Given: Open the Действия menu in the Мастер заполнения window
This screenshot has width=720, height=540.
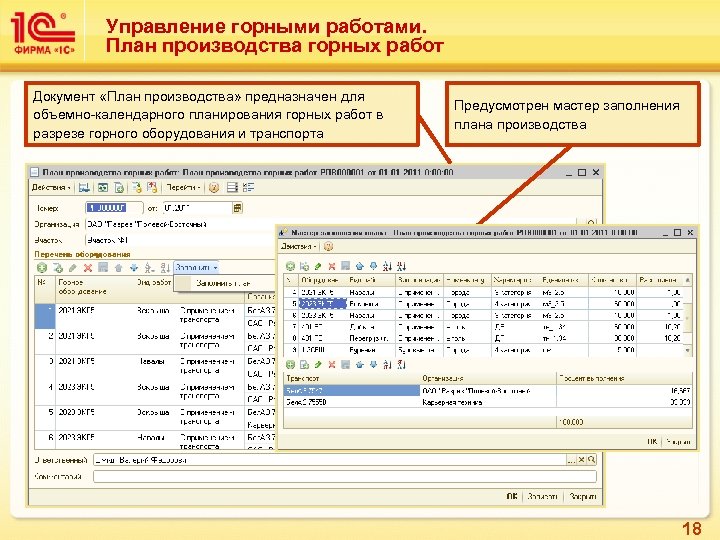Looking at the screenshot, I should [298, 247].
